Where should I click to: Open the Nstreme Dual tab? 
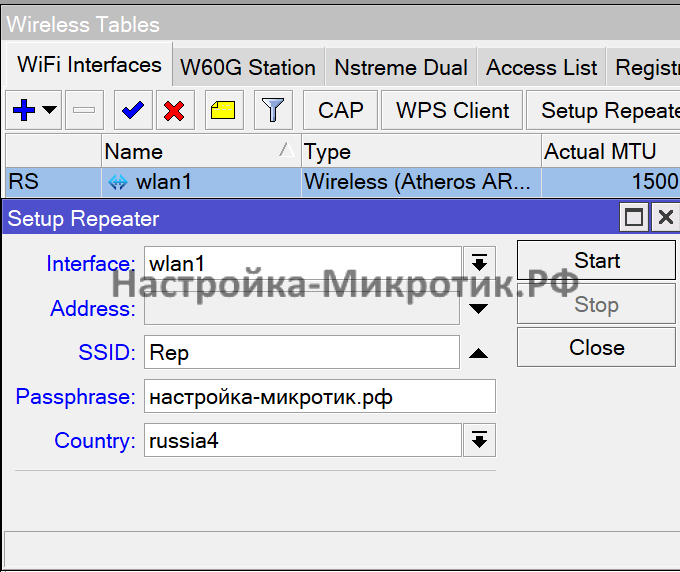coord(401,68)
